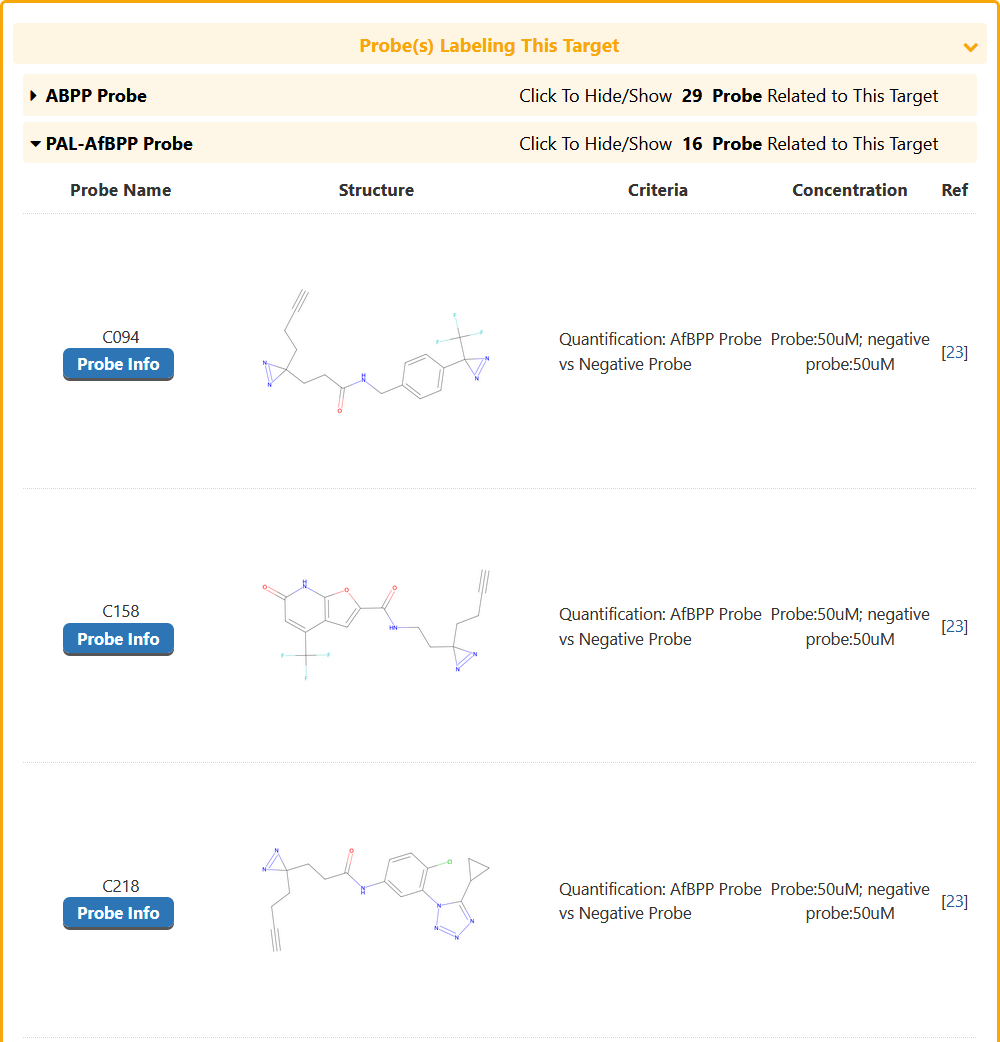Follow the reference 23 link for C158
Image resolution: width=1000 pixels, height=1042 pixels.
tap(955, 626)
